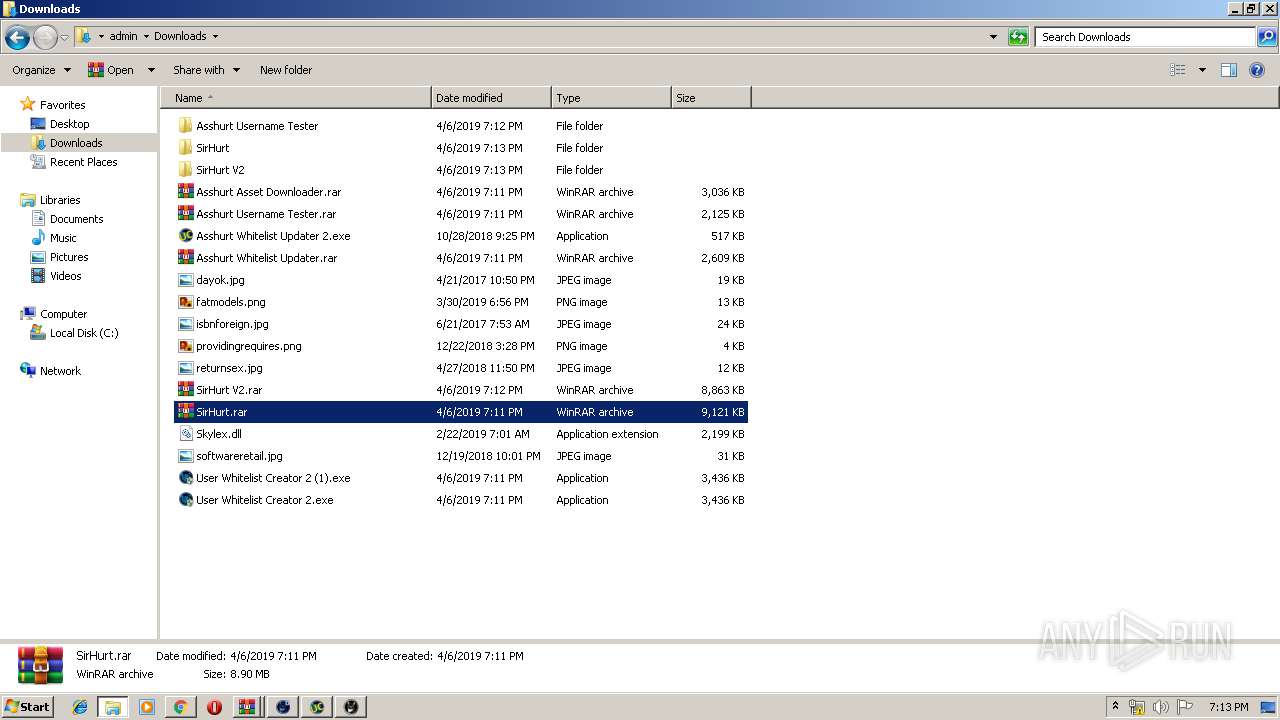Viewport: 1280px width, 720px height.
Task: Sort by the Name column header
Action: coord(297,98)
